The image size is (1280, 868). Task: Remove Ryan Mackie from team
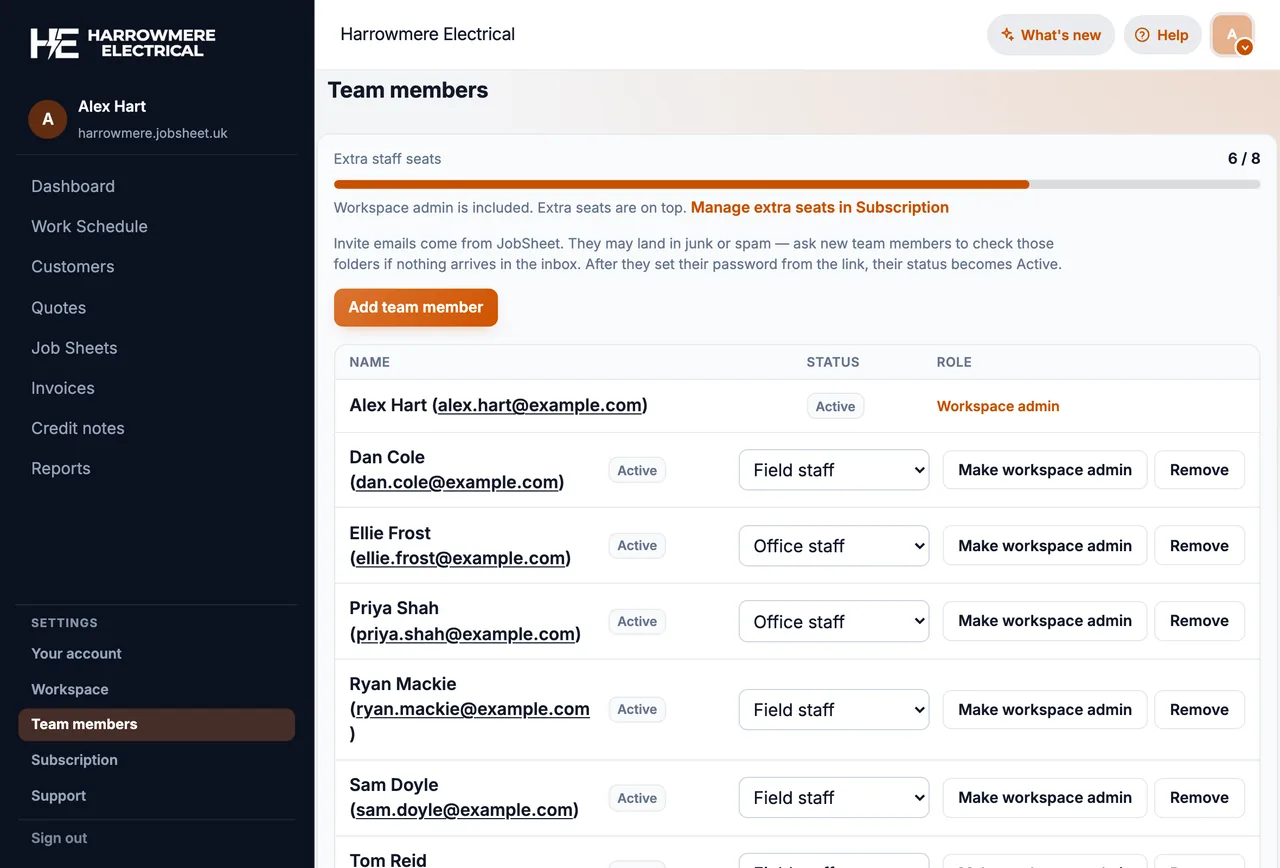click(x=1199, y=710)
